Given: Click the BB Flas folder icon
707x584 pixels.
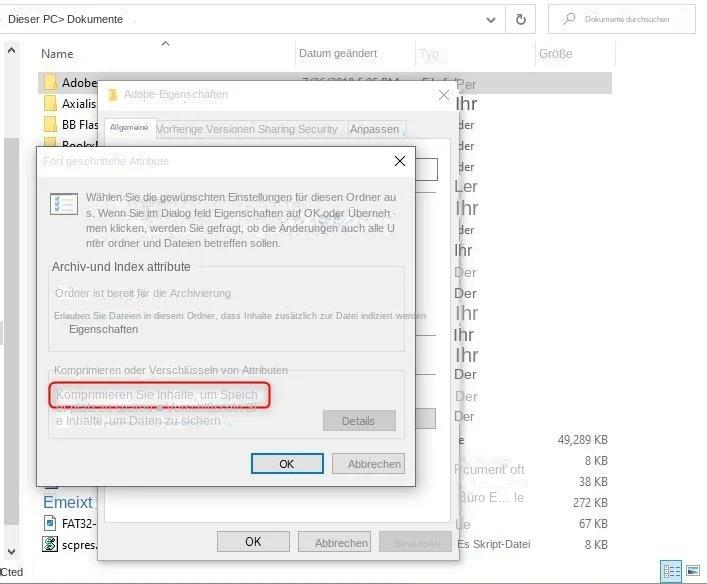Looking at the screenshot, I should [x=50, y=125].
